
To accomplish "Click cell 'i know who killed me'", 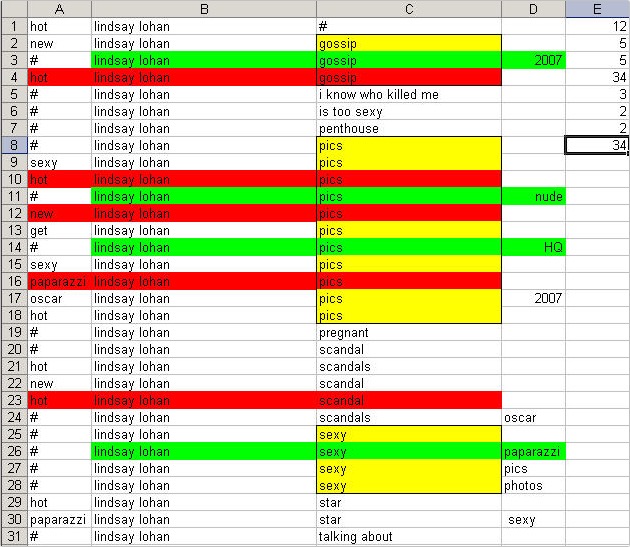I will [x=409, y=94].
